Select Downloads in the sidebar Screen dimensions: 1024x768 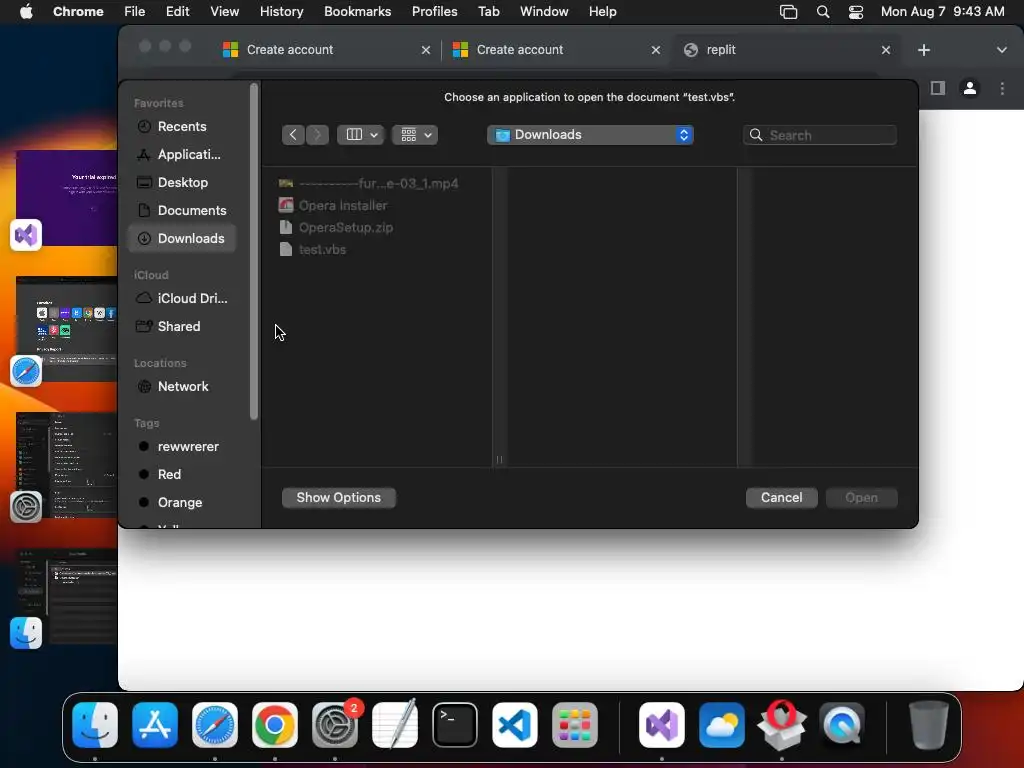(182, 238)
